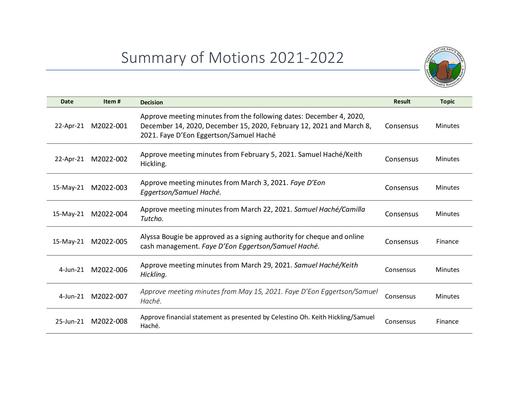Click item number M2022-001

pos(109,126)
